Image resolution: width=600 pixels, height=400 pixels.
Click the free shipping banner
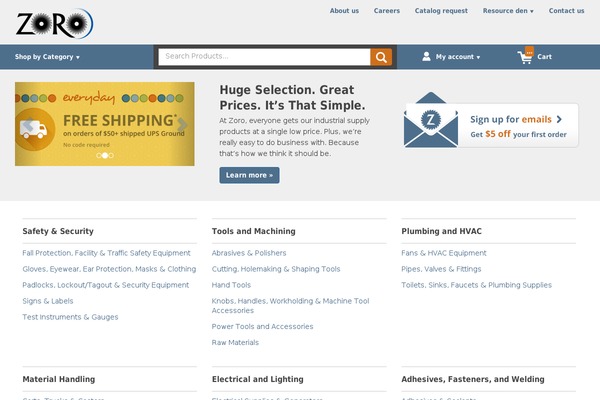coord(104,124)
